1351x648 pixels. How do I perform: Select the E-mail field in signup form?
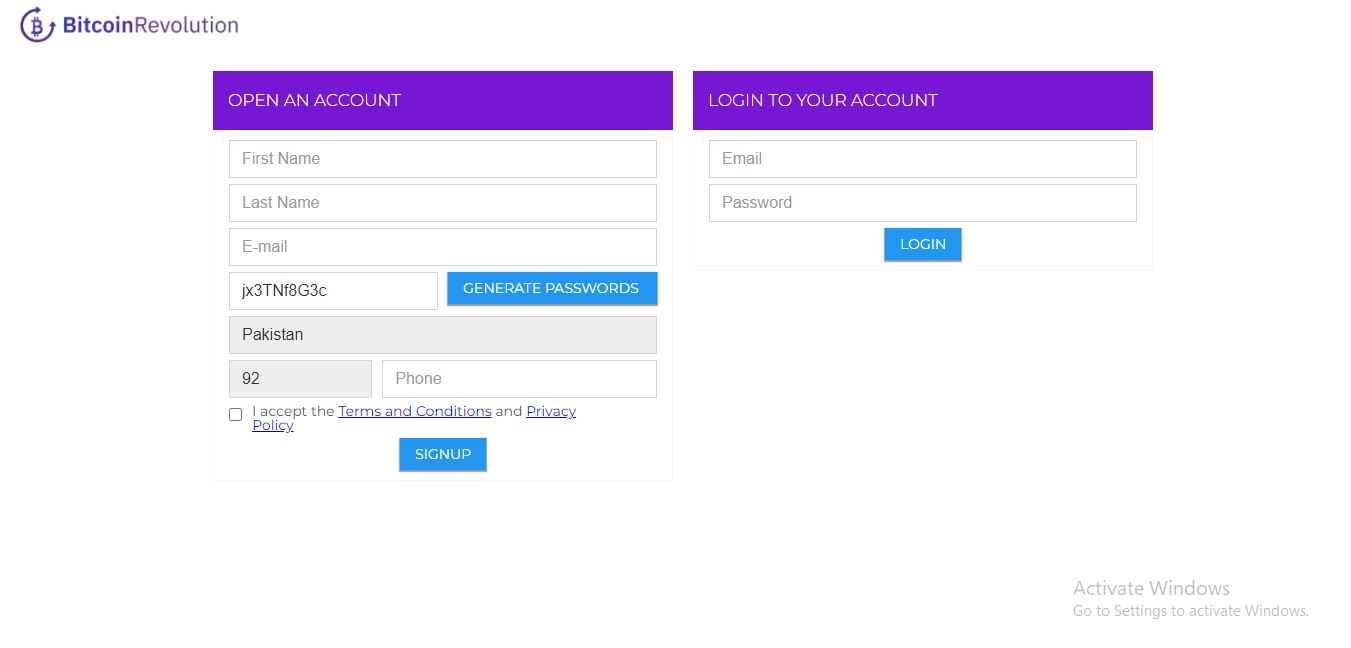(x=442, y=246)
